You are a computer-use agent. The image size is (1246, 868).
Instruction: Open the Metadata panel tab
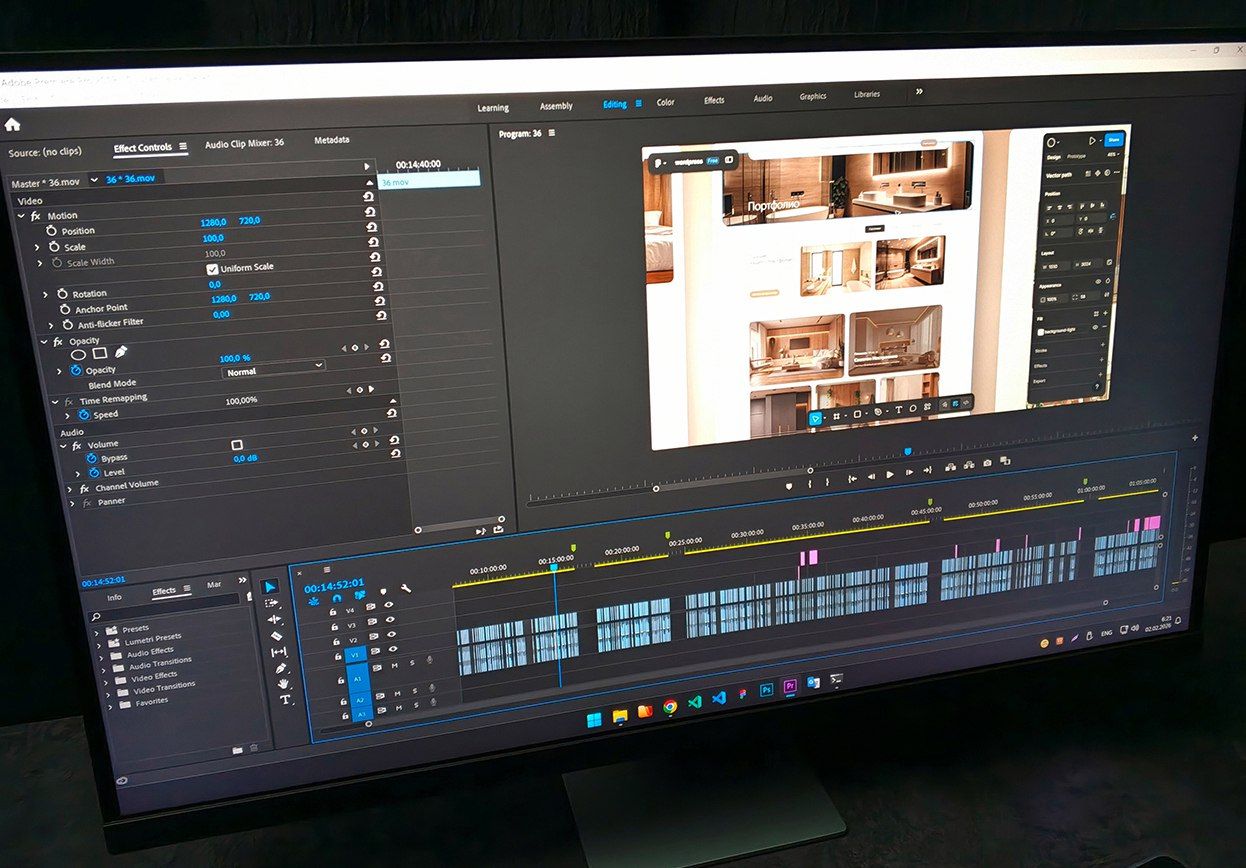[331, 140]
